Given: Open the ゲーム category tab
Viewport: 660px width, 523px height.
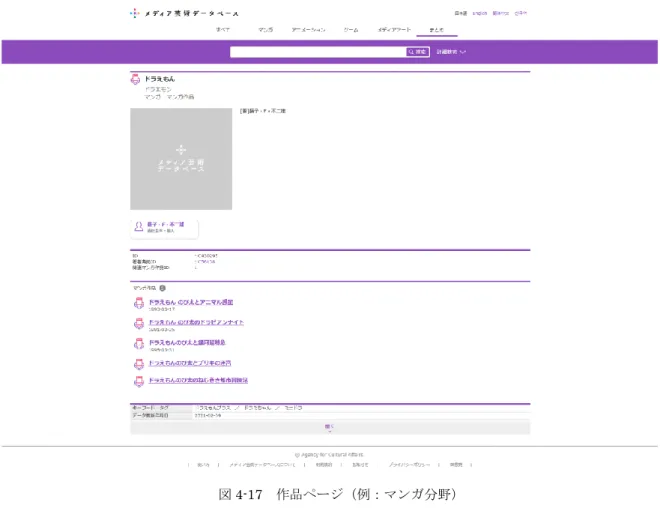Looking at the screenshot, I should tap(351, 30).
